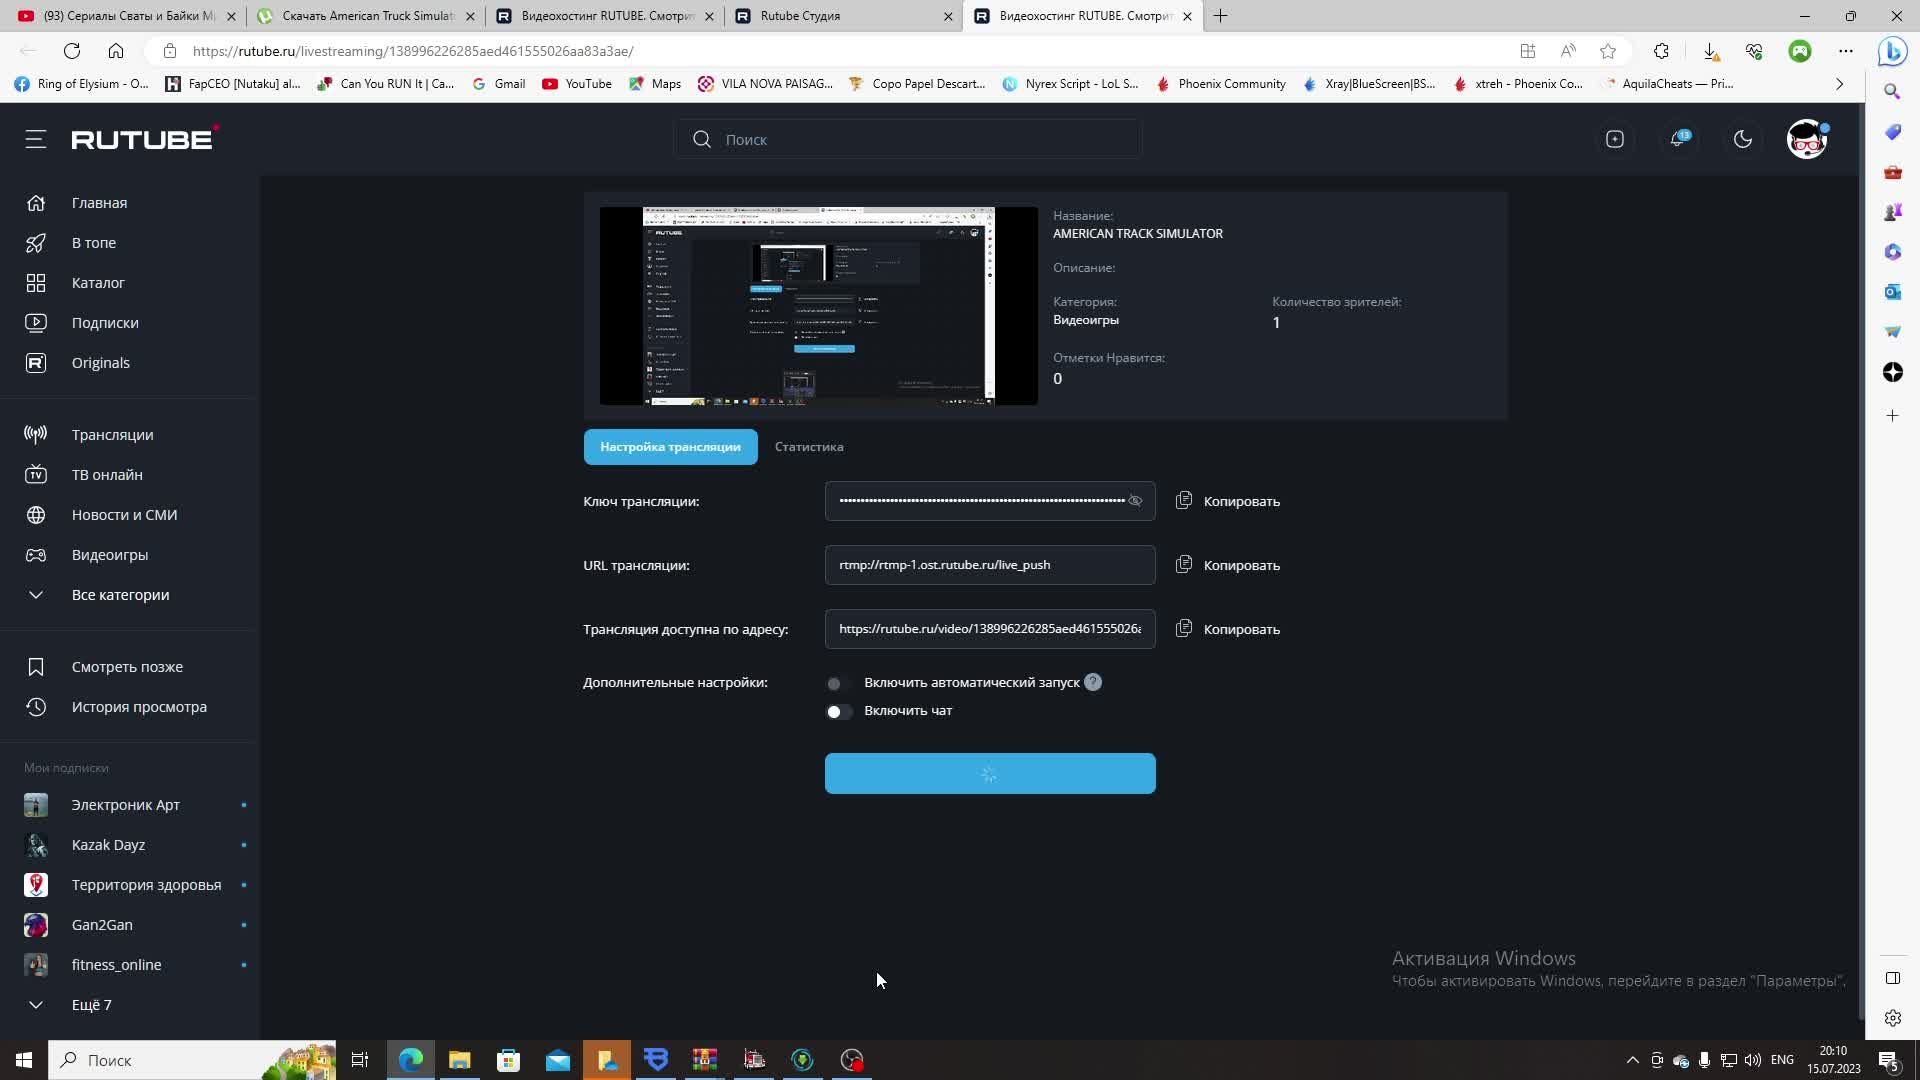Screen dimensions: 1920x1080
Task: Switch to the Статистика tab
Action: click(808, 447)
